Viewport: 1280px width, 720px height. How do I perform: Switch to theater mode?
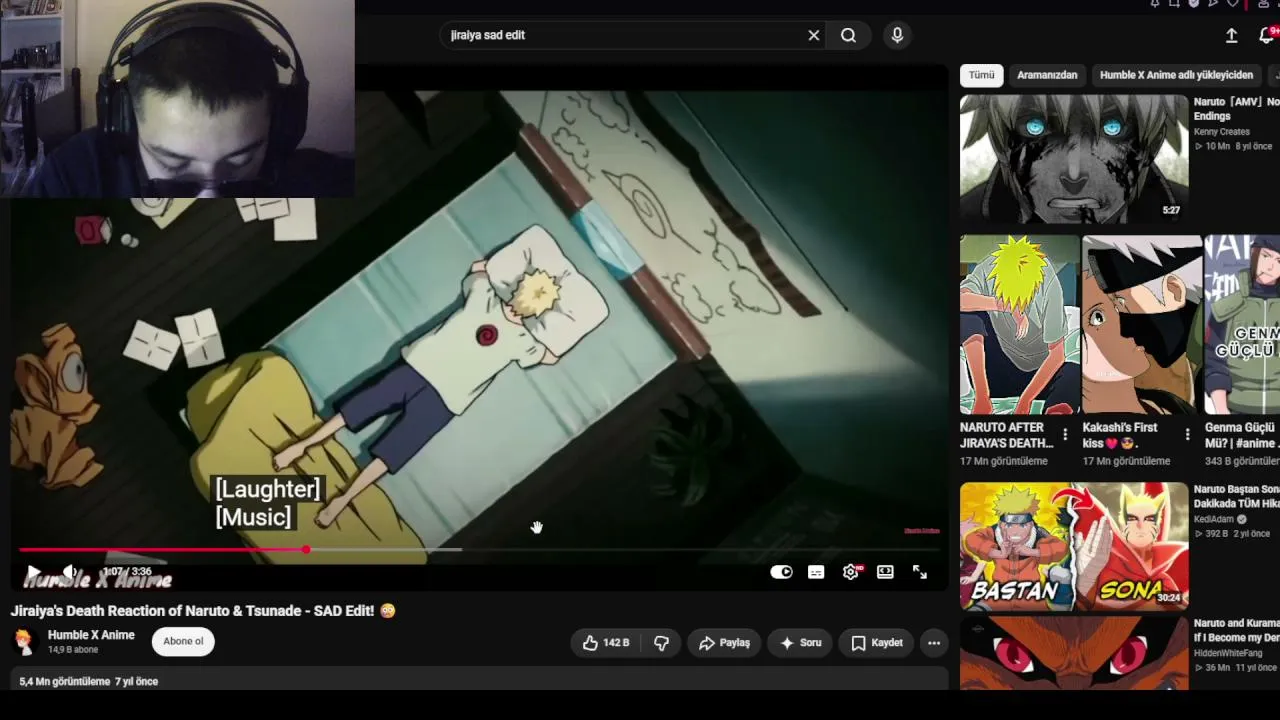tap(885, 572)
